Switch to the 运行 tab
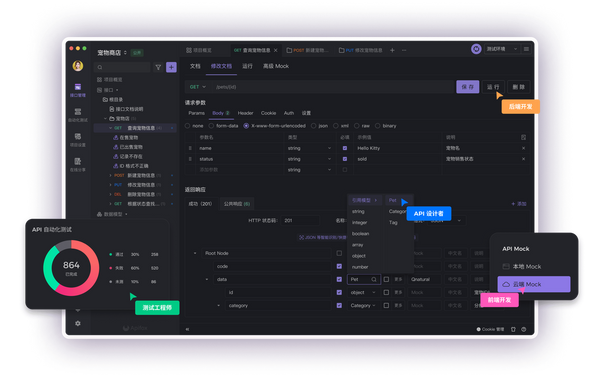This screenshot has height=380, width=600. 247,66
